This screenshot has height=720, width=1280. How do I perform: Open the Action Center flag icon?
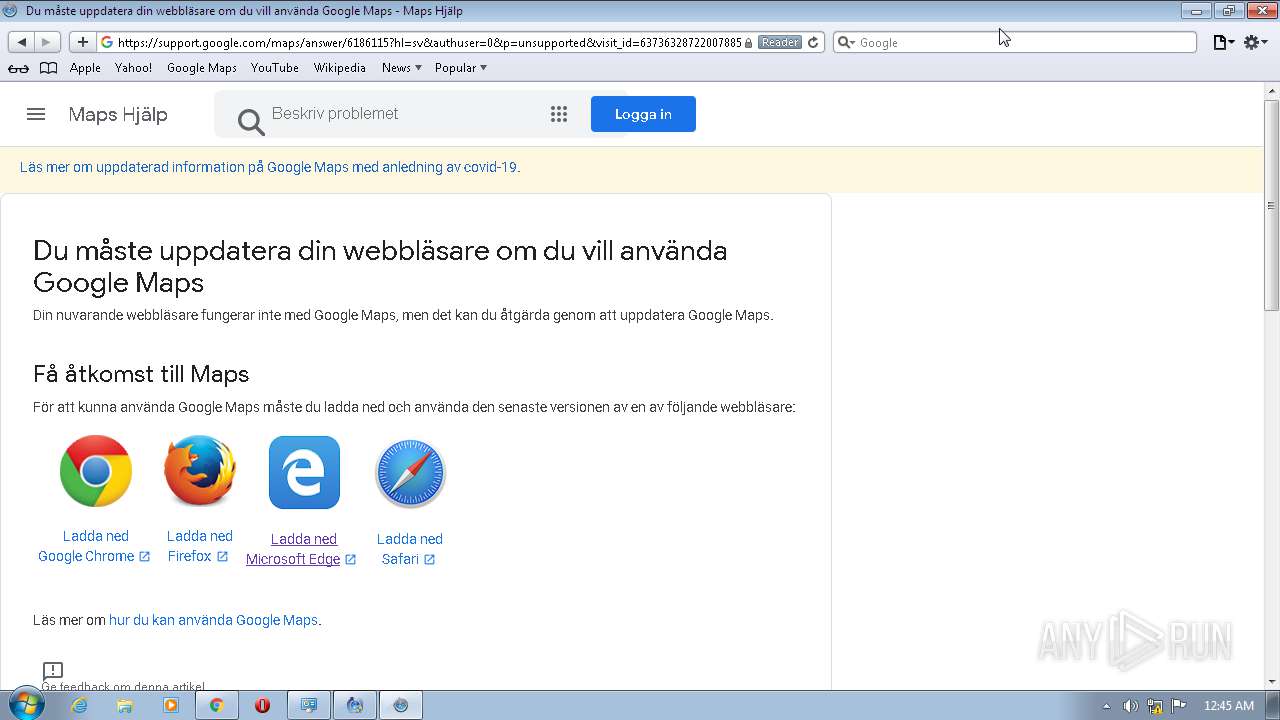[x=1179, y=706]
